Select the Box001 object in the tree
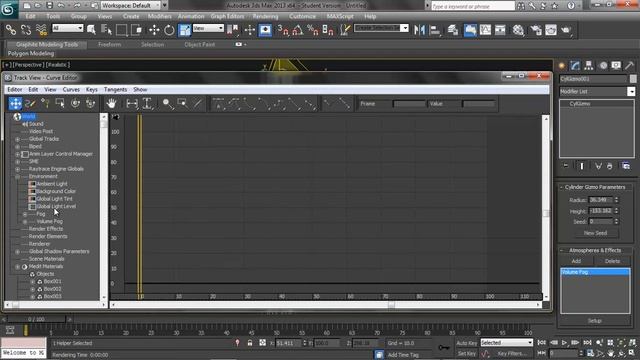Screen dimensions: 640x360 click(x=53, y=282)
